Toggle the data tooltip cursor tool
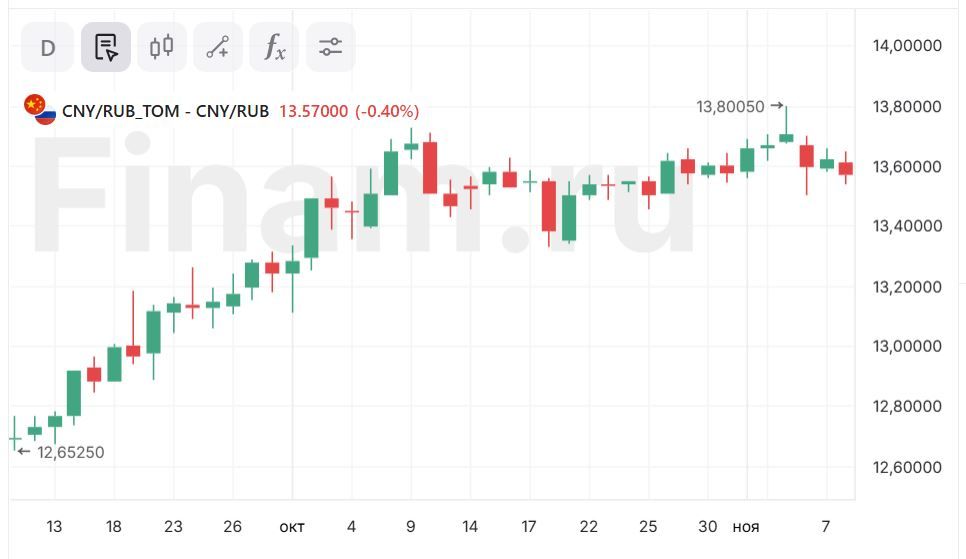 coord(106,47)
